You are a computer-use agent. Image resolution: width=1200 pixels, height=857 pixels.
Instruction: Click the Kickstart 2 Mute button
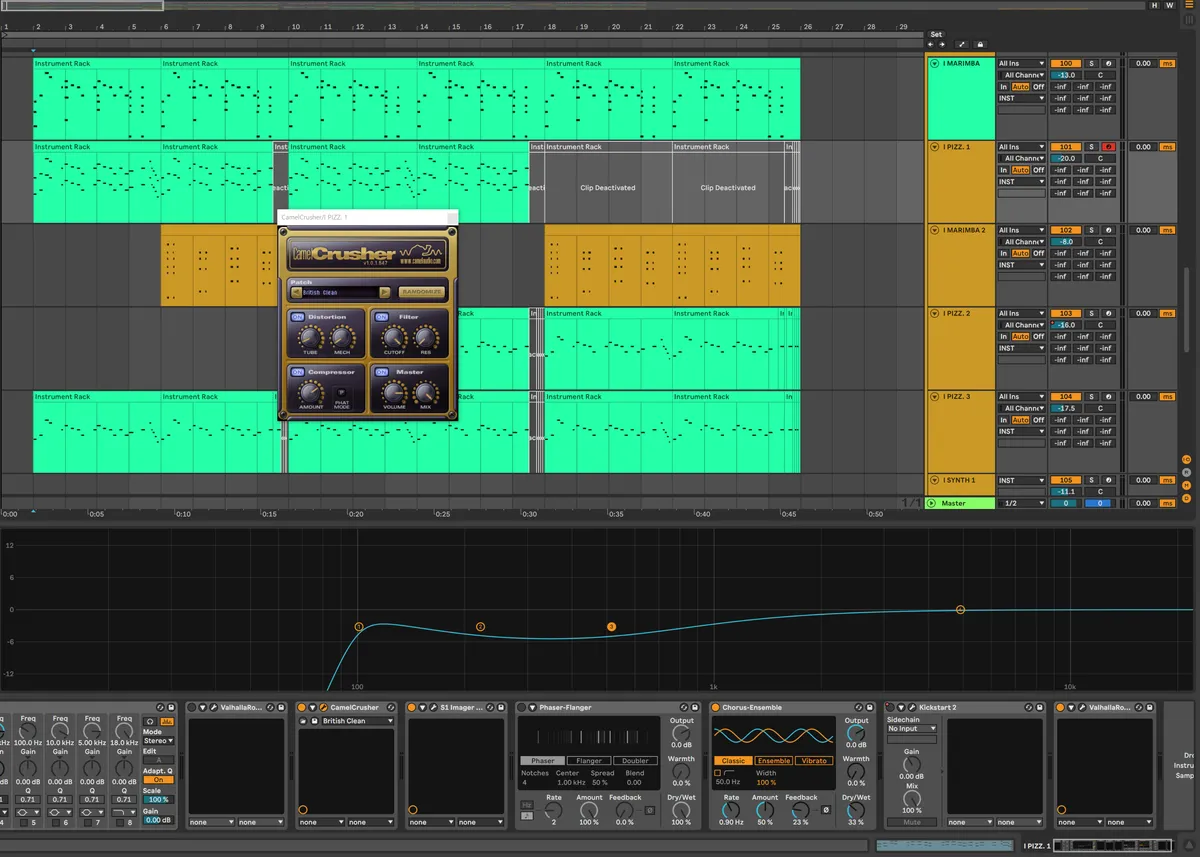coord(912,822)
